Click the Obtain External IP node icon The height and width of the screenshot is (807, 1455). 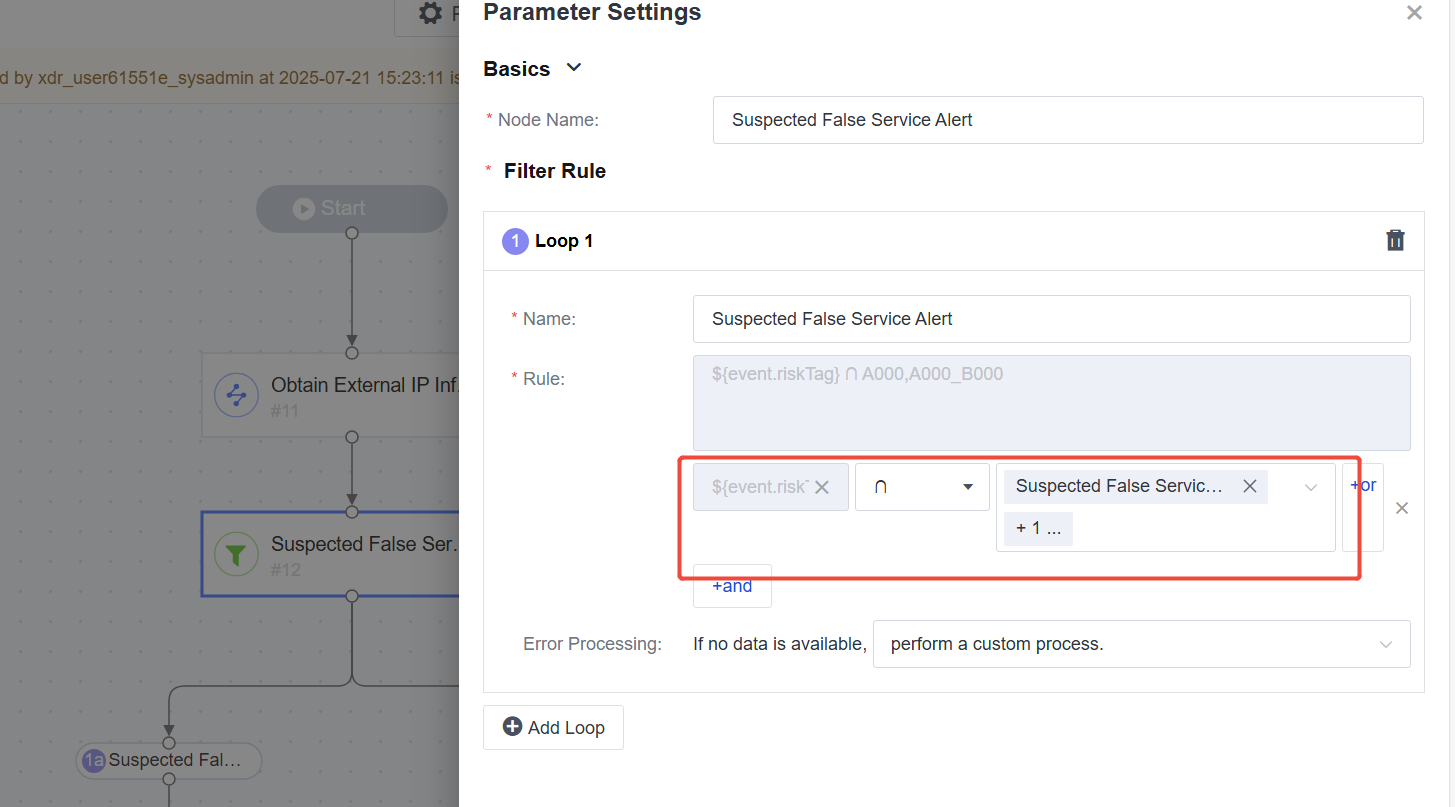(x=237, y=395)
